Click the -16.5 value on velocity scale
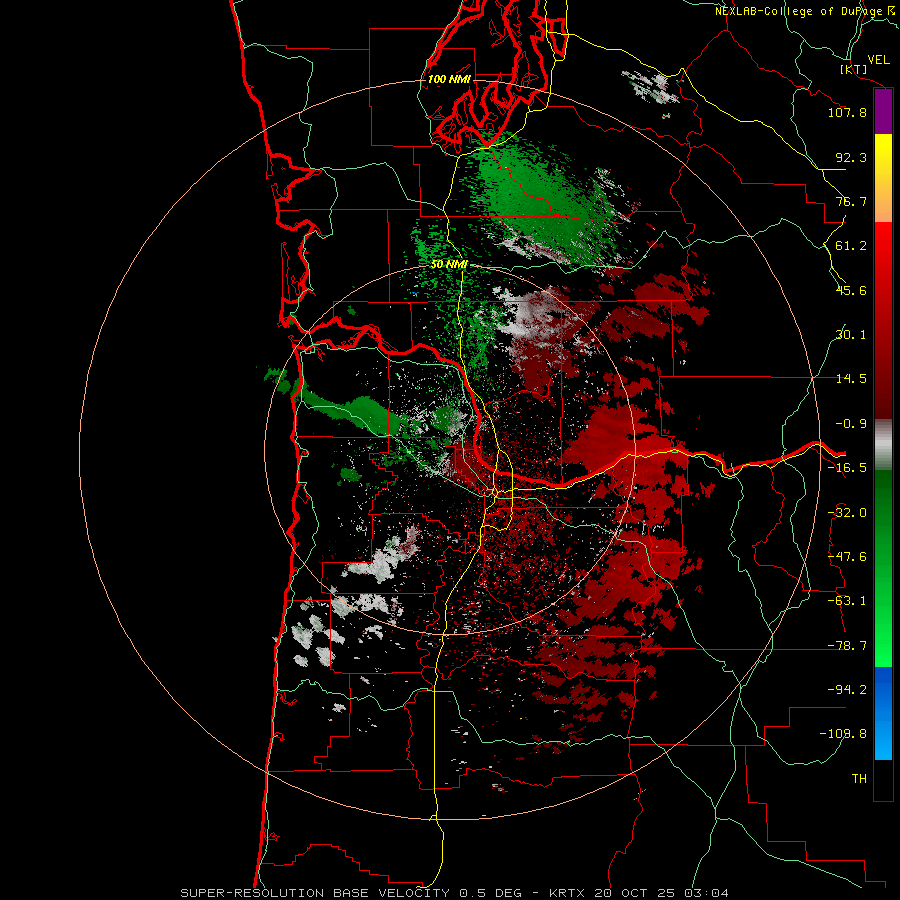This screenshot has height=900, width=900. [847, 468]
